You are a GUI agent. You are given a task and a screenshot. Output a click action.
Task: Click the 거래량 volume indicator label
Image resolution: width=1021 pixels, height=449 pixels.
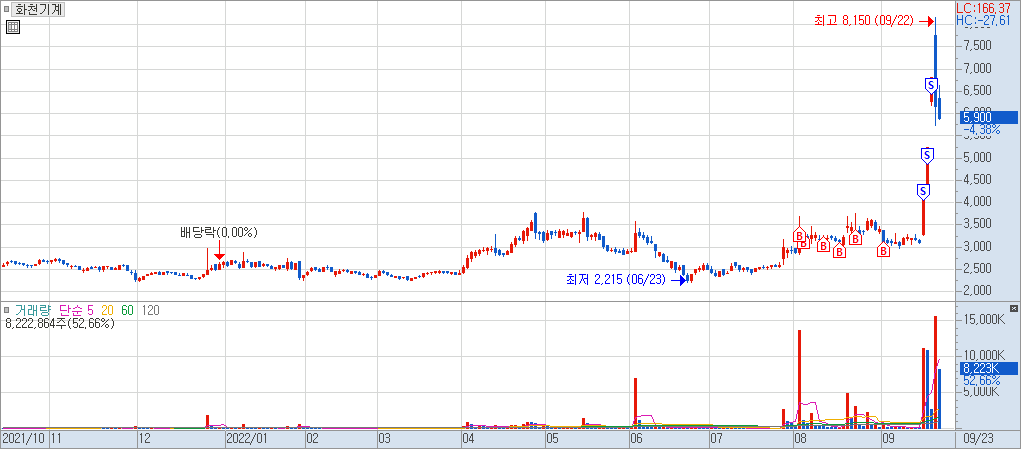(34, 310)
